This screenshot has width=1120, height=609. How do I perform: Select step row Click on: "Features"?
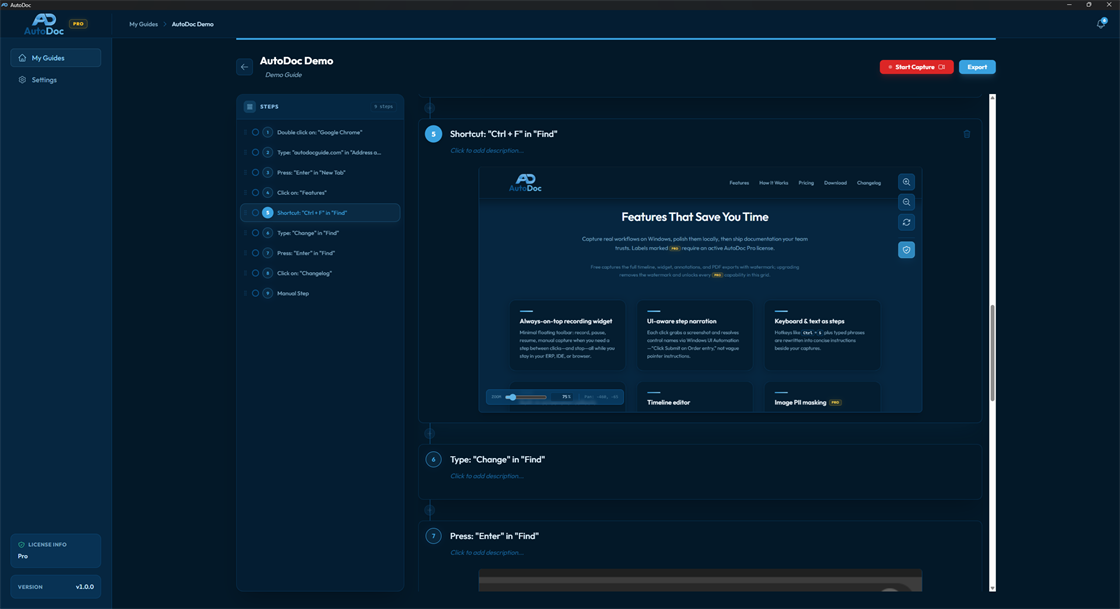(320, 193)
